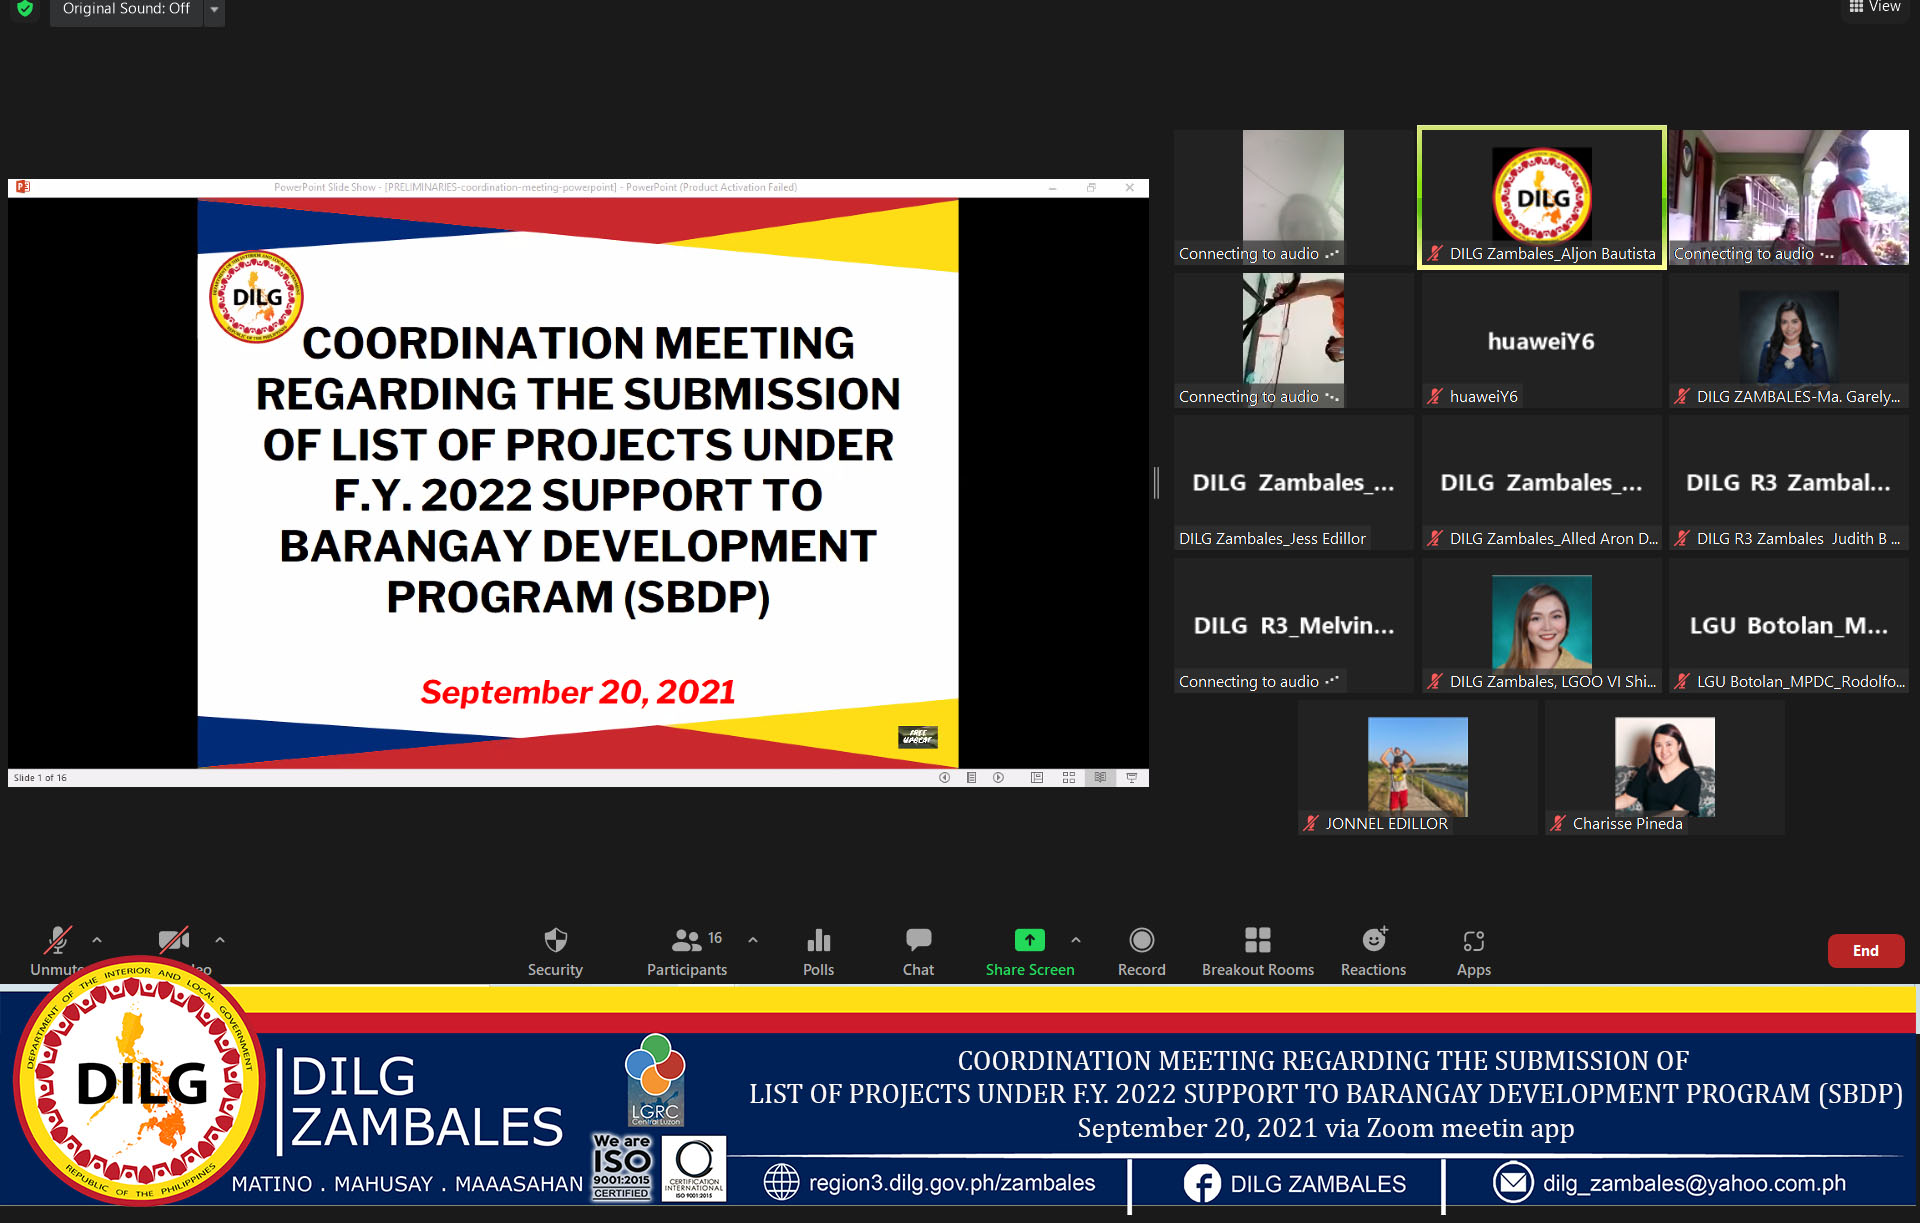
Task: Click the green Share Screen icon
Action: point(1029,940)
